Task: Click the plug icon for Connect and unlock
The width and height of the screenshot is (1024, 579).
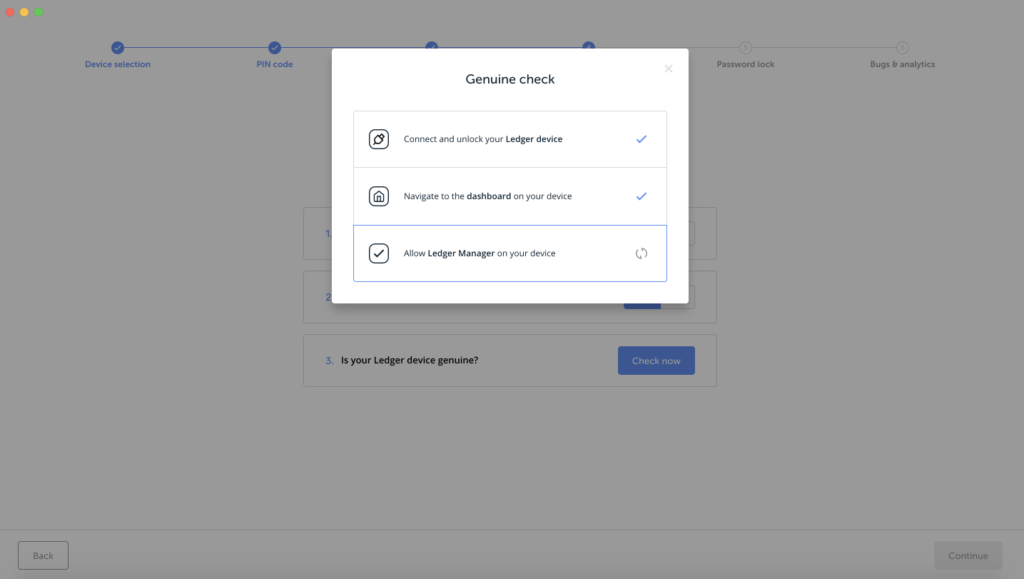Action: point(379,139)
